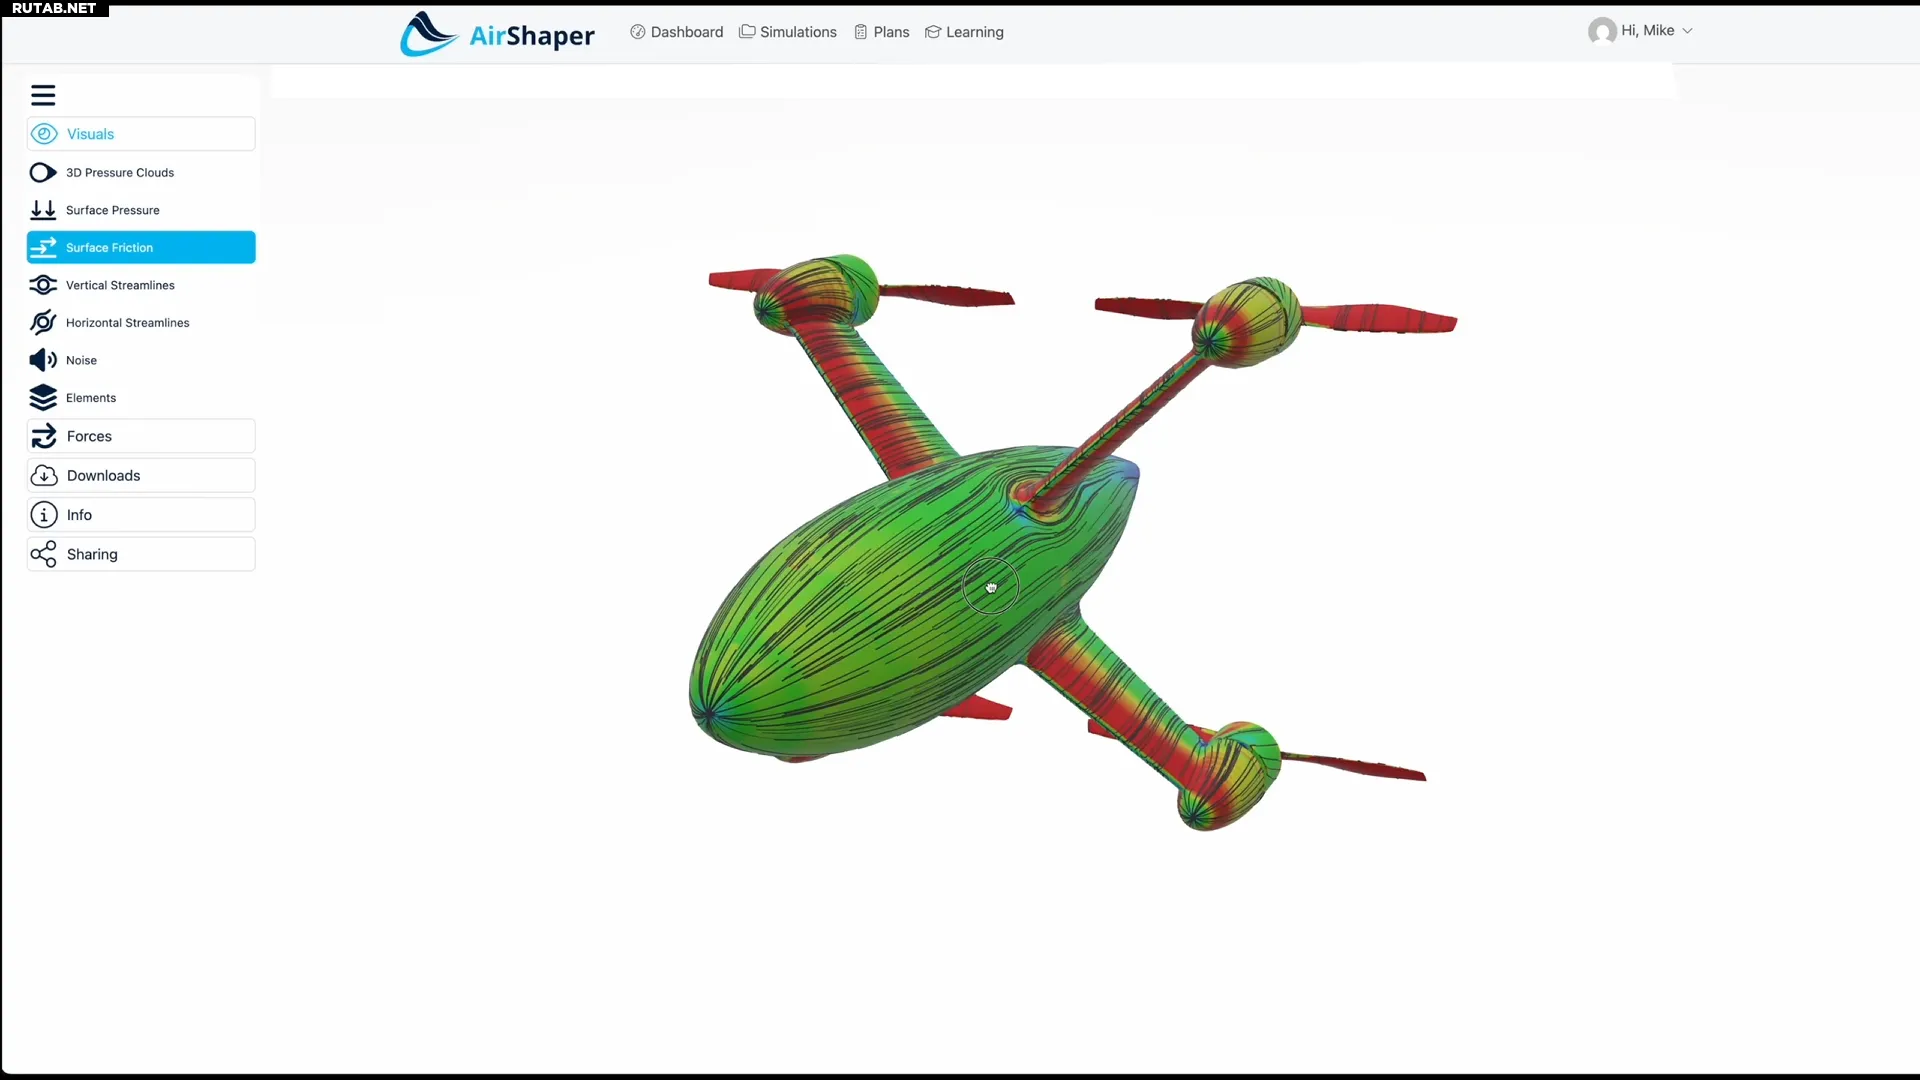Image resolution: width=1920 pixels, height=1080 pixels.
Task: Expand the Downloads section
Action: click(x=141, y=476)
